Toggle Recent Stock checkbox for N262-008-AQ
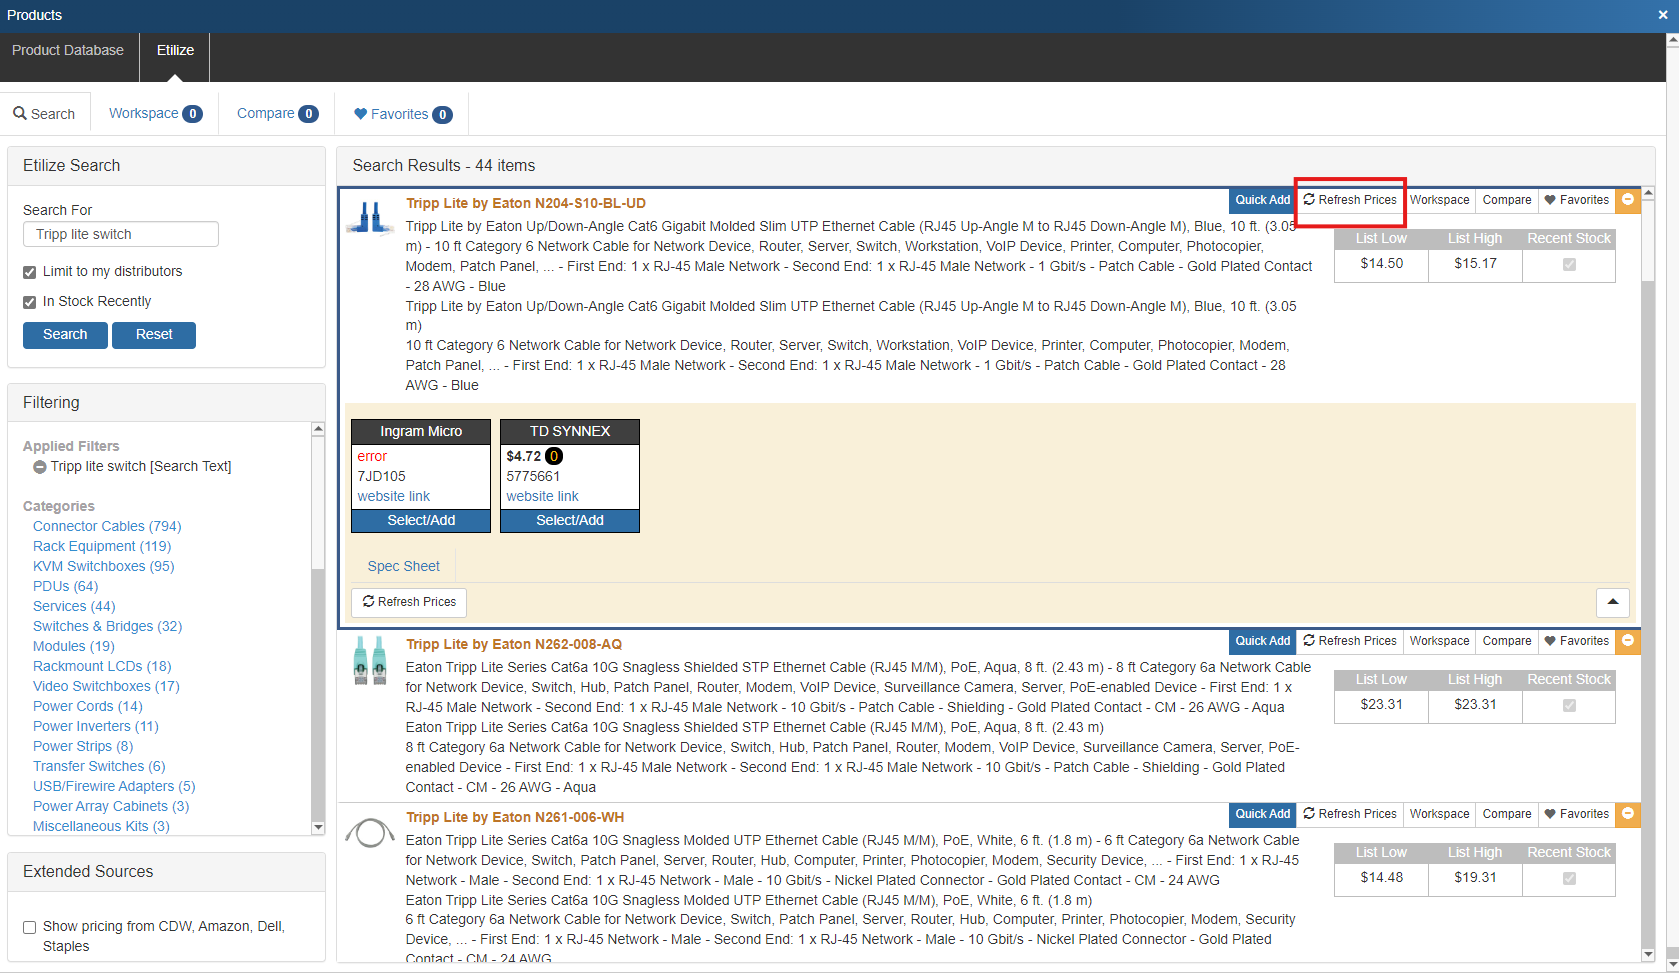 pos(1569,705)
